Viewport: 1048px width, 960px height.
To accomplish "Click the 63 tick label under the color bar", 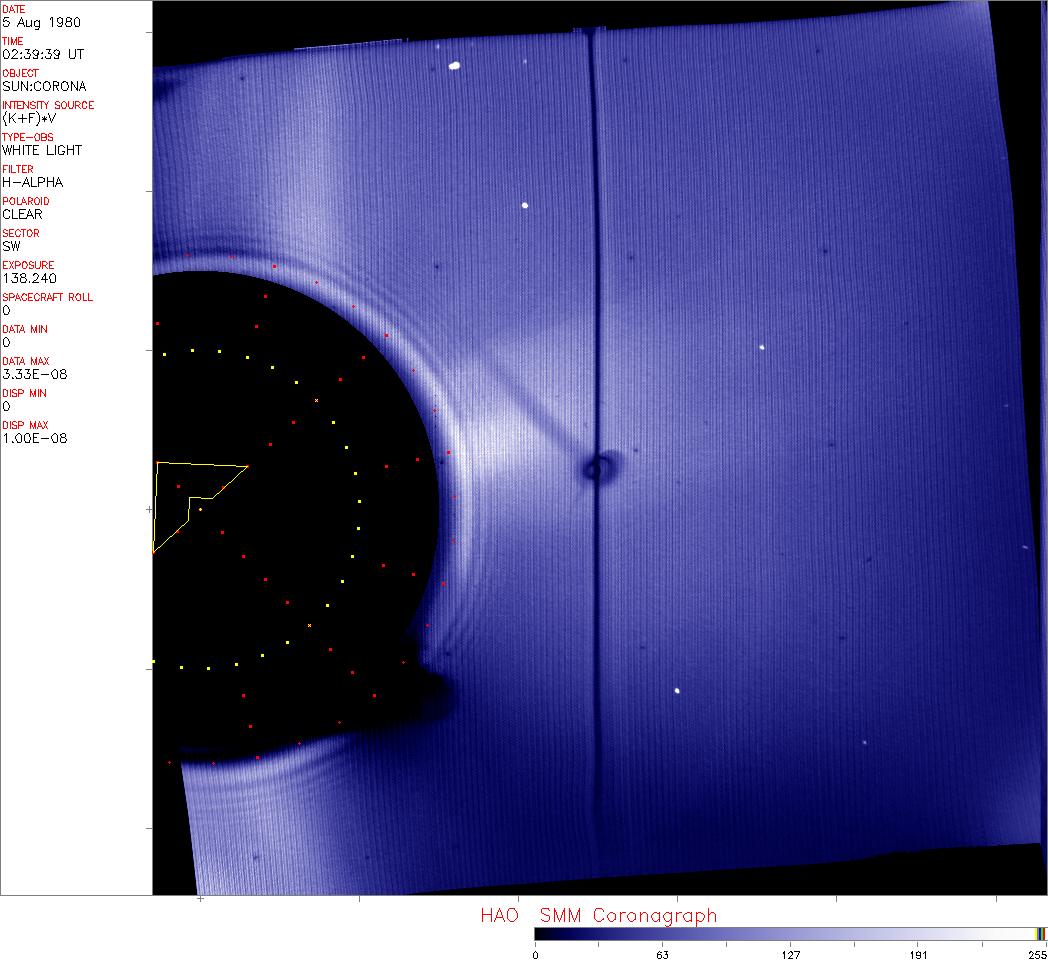I will tap(662, 954).
